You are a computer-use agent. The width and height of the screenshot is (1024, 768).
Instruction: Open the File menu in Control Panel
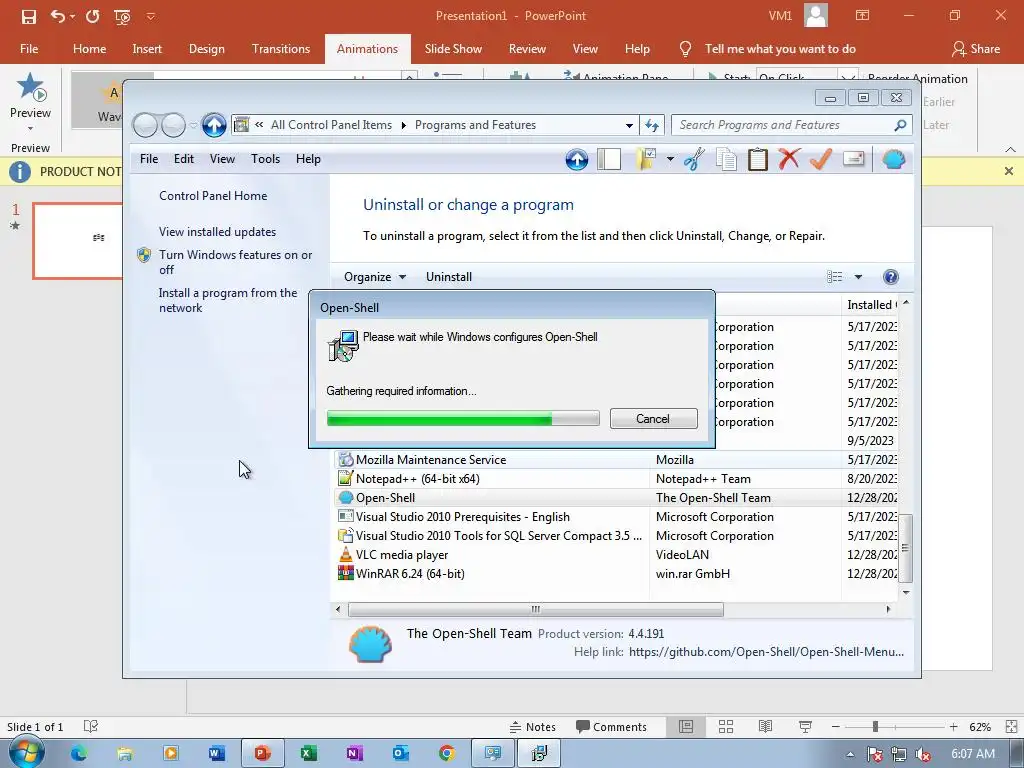click(149, 159)
